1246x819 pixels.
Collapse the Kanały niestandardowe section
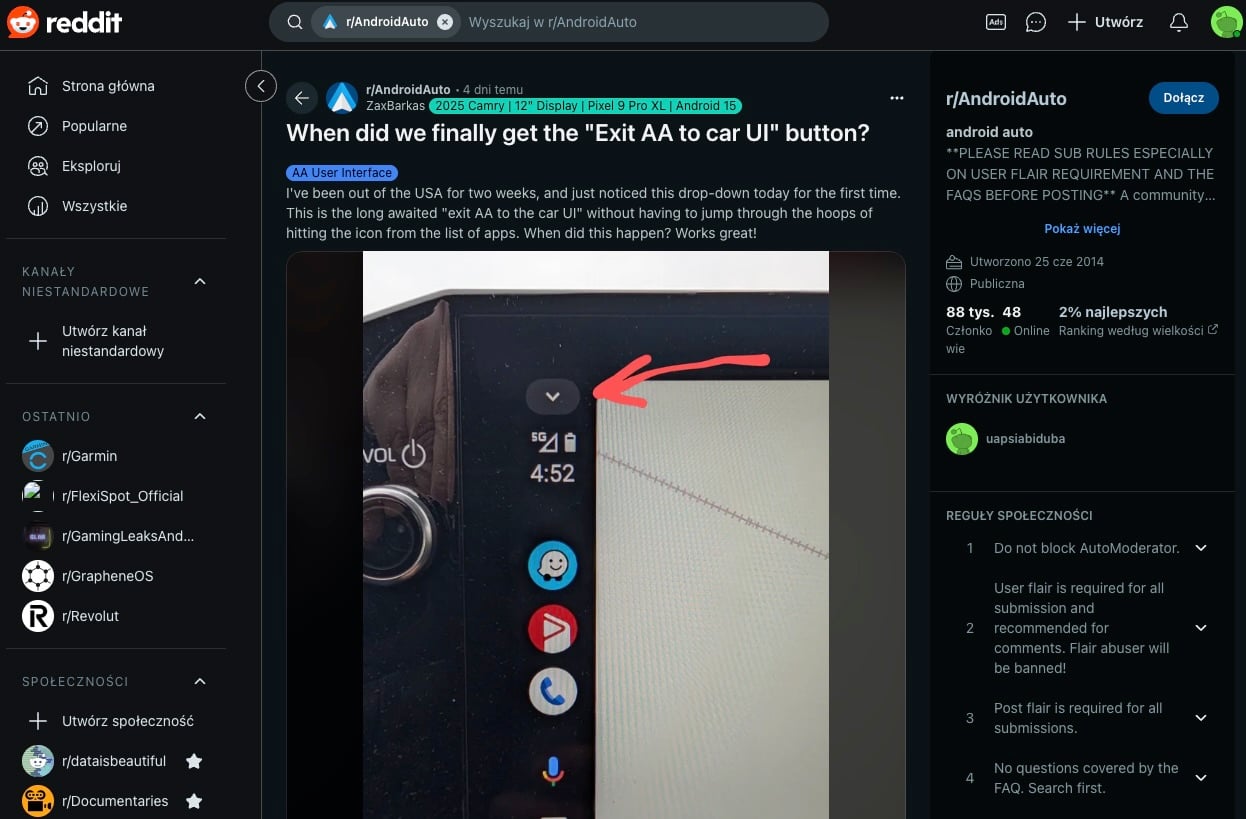tap(200, 281)
